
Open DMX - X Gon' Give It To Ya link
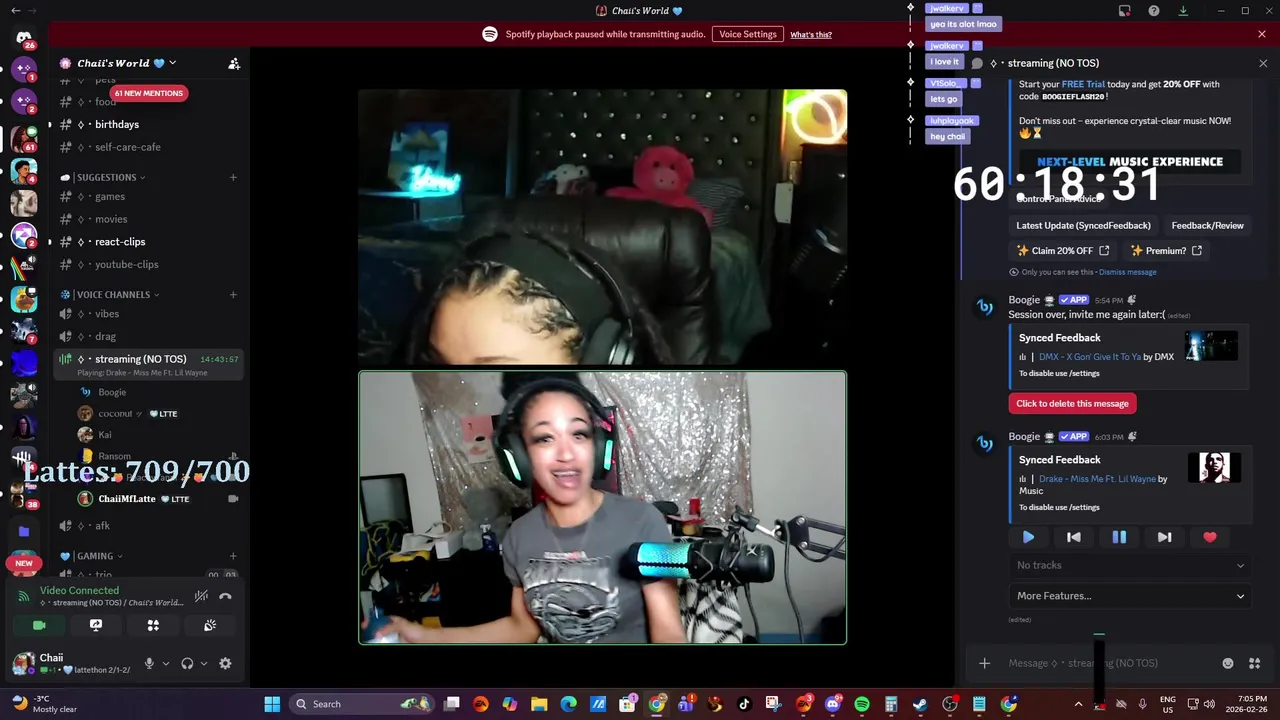(1090, 357)
